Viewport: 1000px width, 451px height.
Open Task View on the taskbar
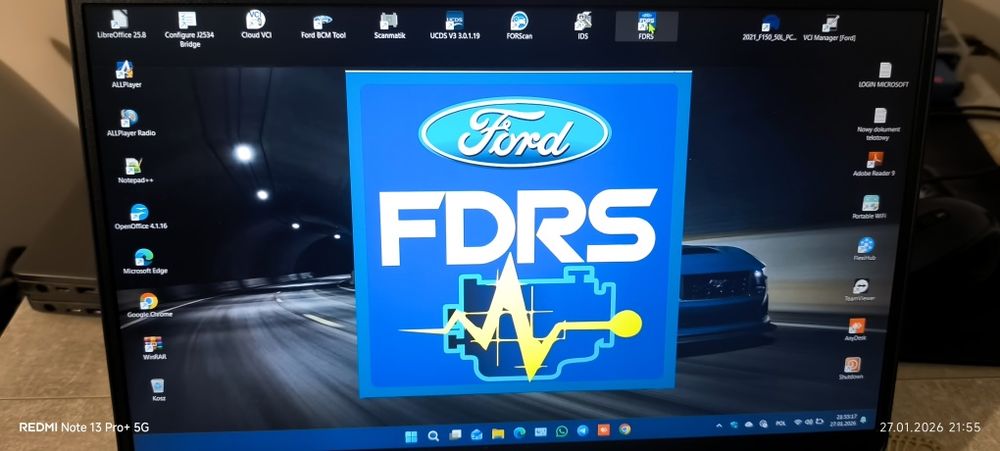tap(455, 435)
